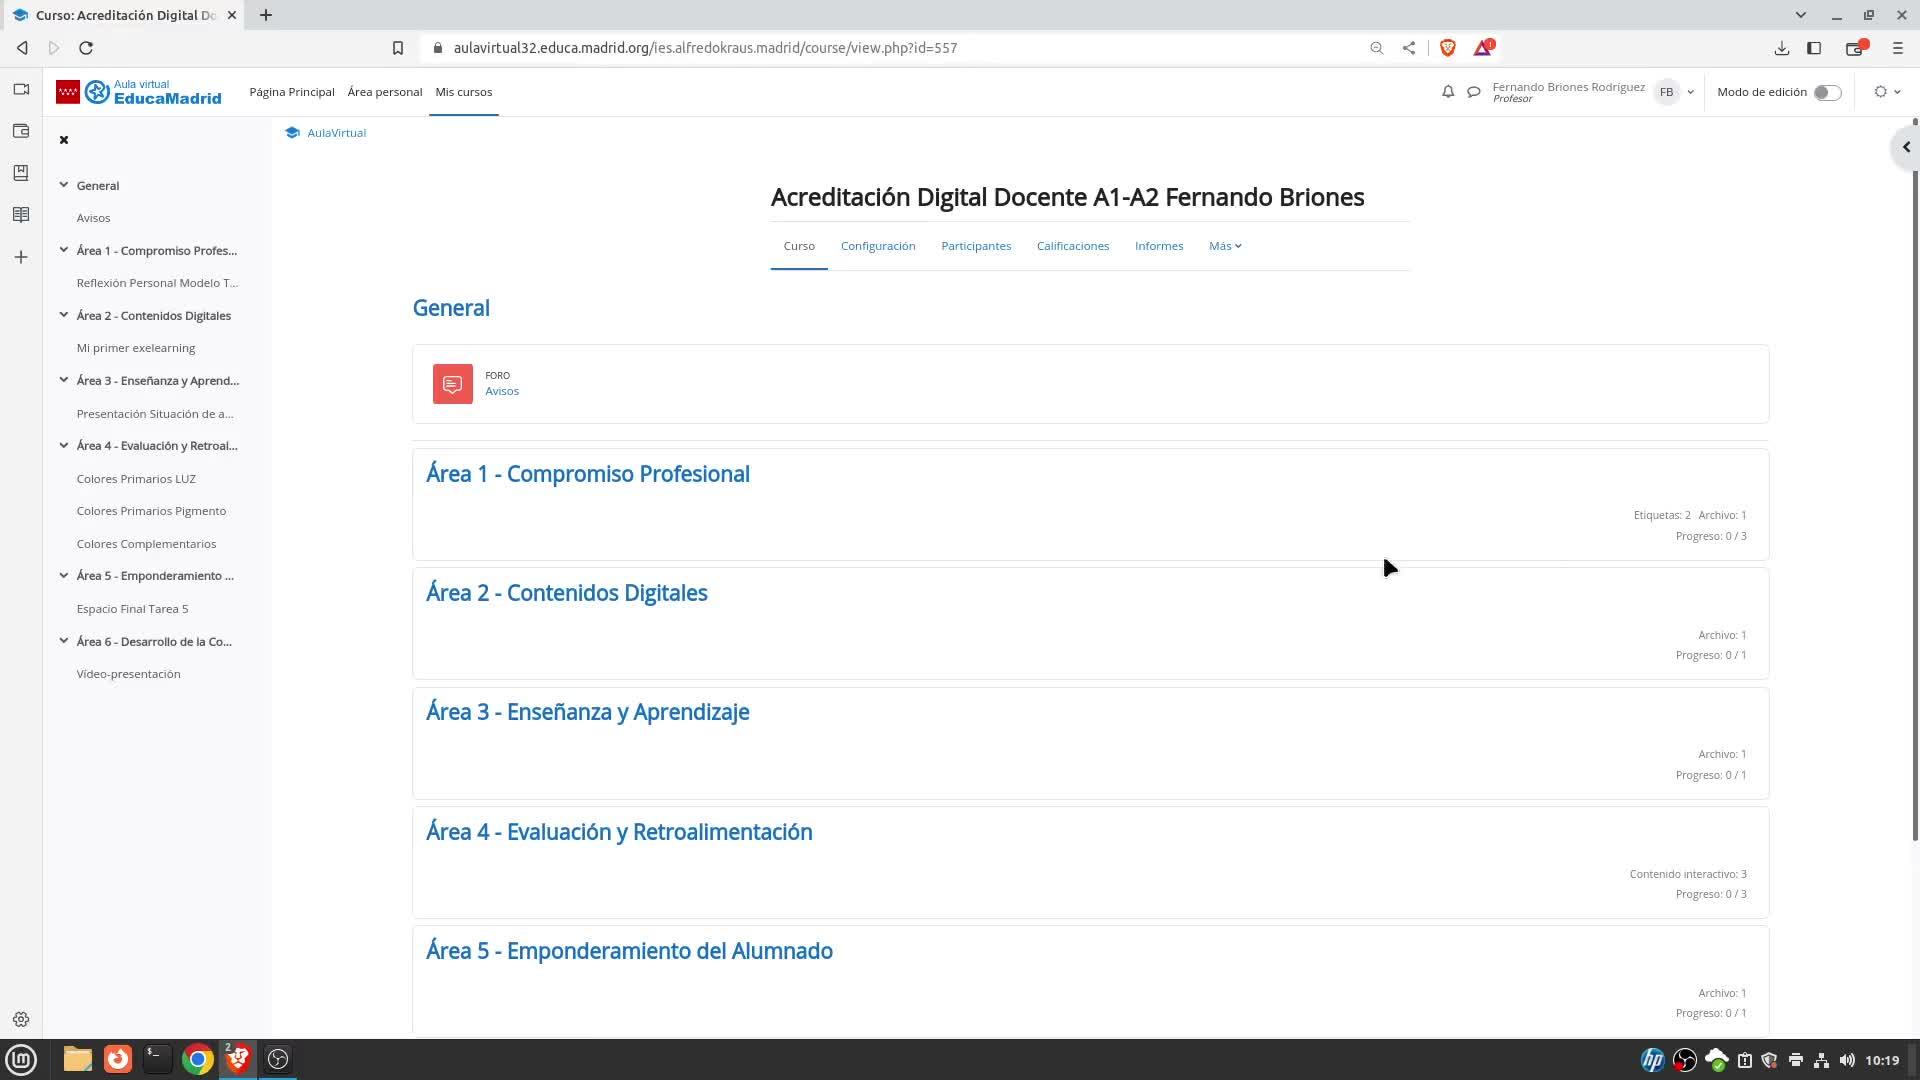Expand the Más dropdown menu

tap(1224, 246)
